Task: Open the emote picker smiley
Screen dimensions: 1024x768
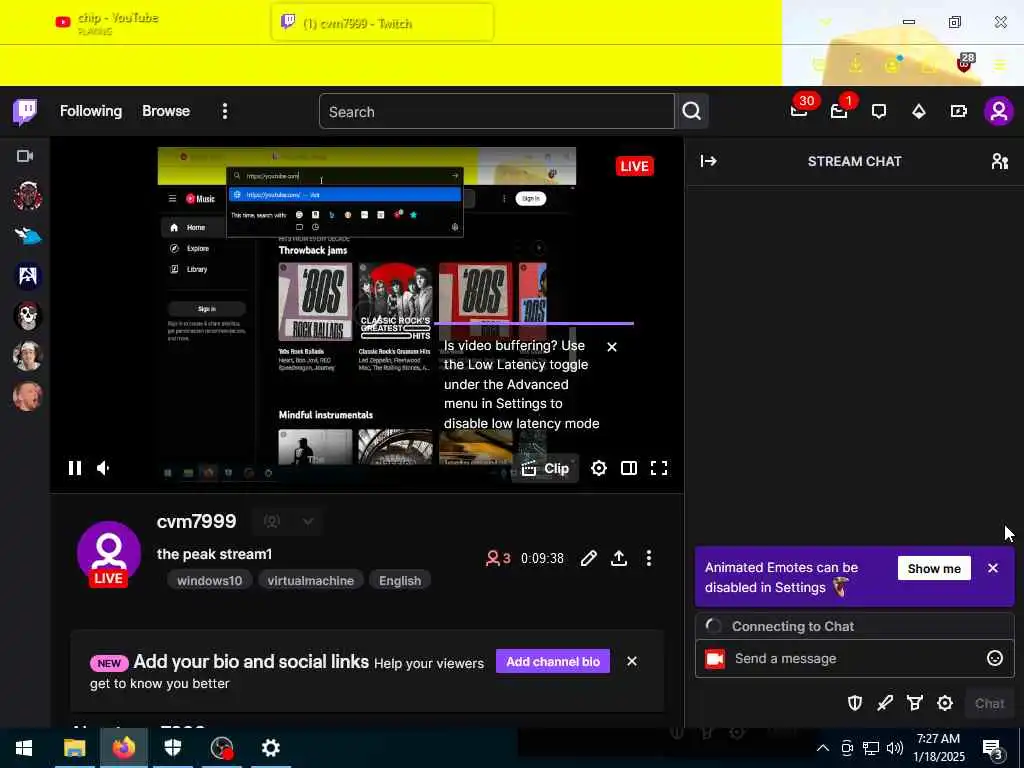Action: click(995, 658)
